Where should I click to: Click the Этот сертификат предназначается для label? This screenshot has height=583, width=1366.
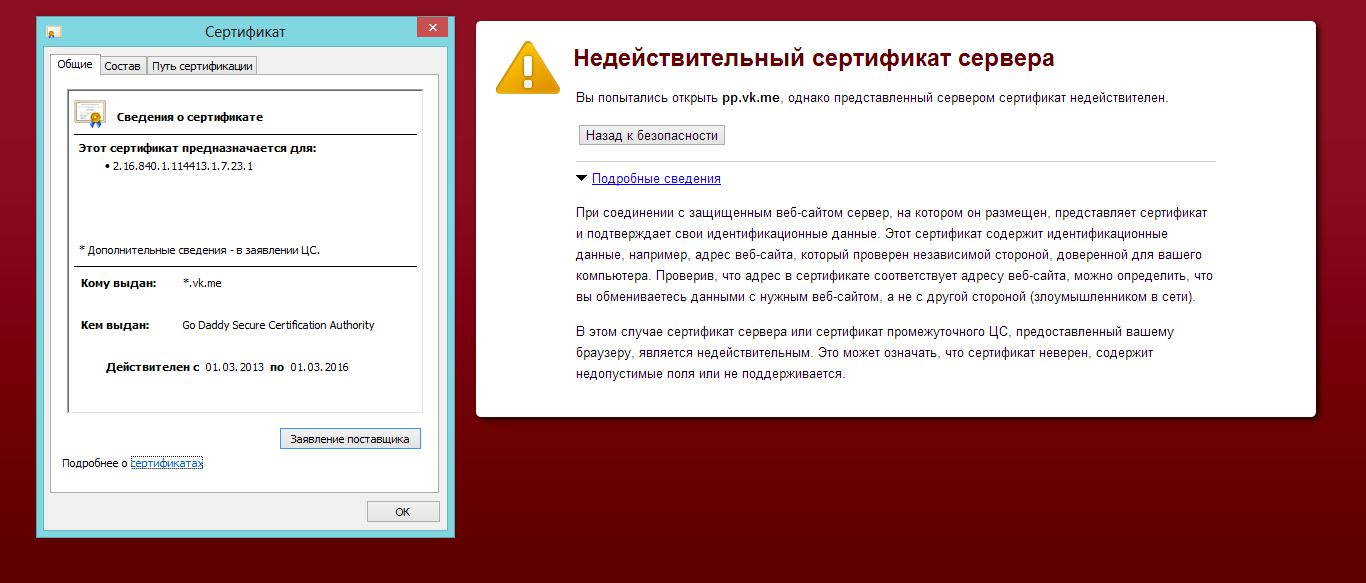click(197, 148)
